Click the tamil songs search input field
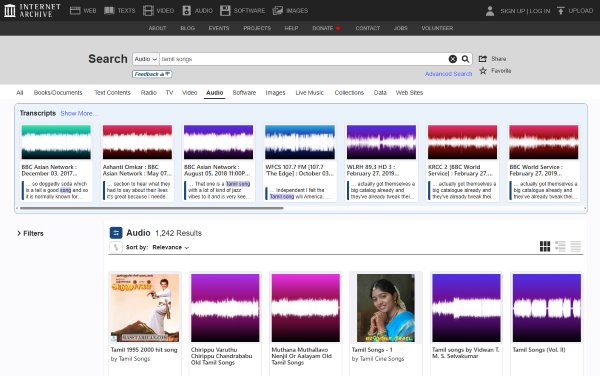The height and width of the screenshot is (376, 600). 303,59
